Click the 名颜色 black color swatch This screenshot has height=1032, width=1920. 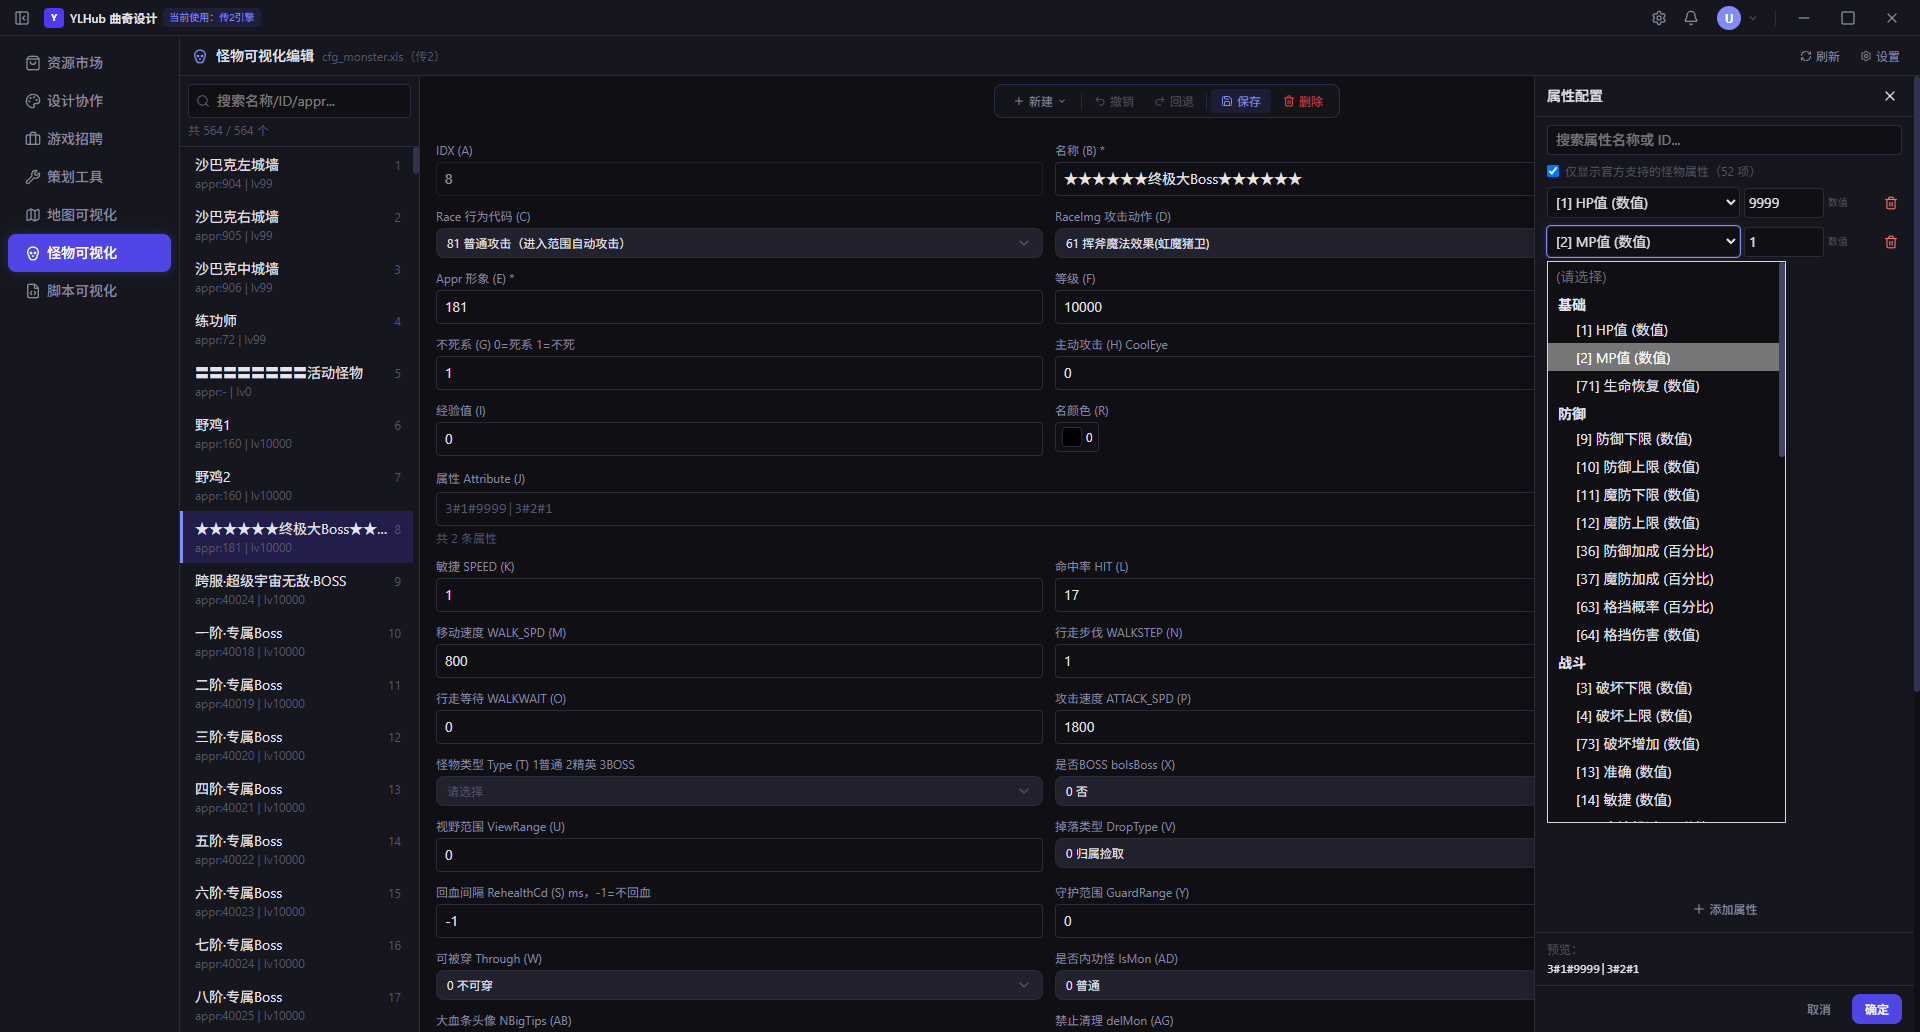[1071, 437]
